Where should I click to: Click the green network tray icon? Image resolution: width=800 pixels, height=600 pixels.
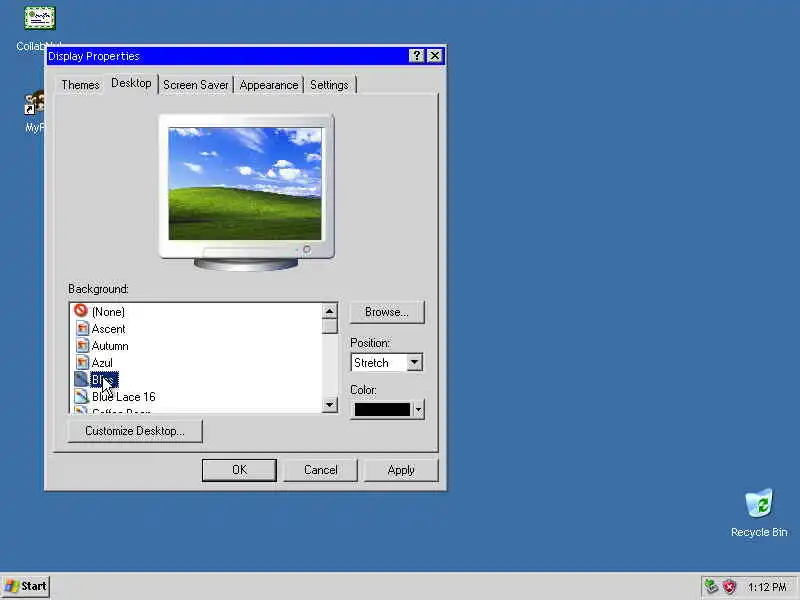[711, 586]
